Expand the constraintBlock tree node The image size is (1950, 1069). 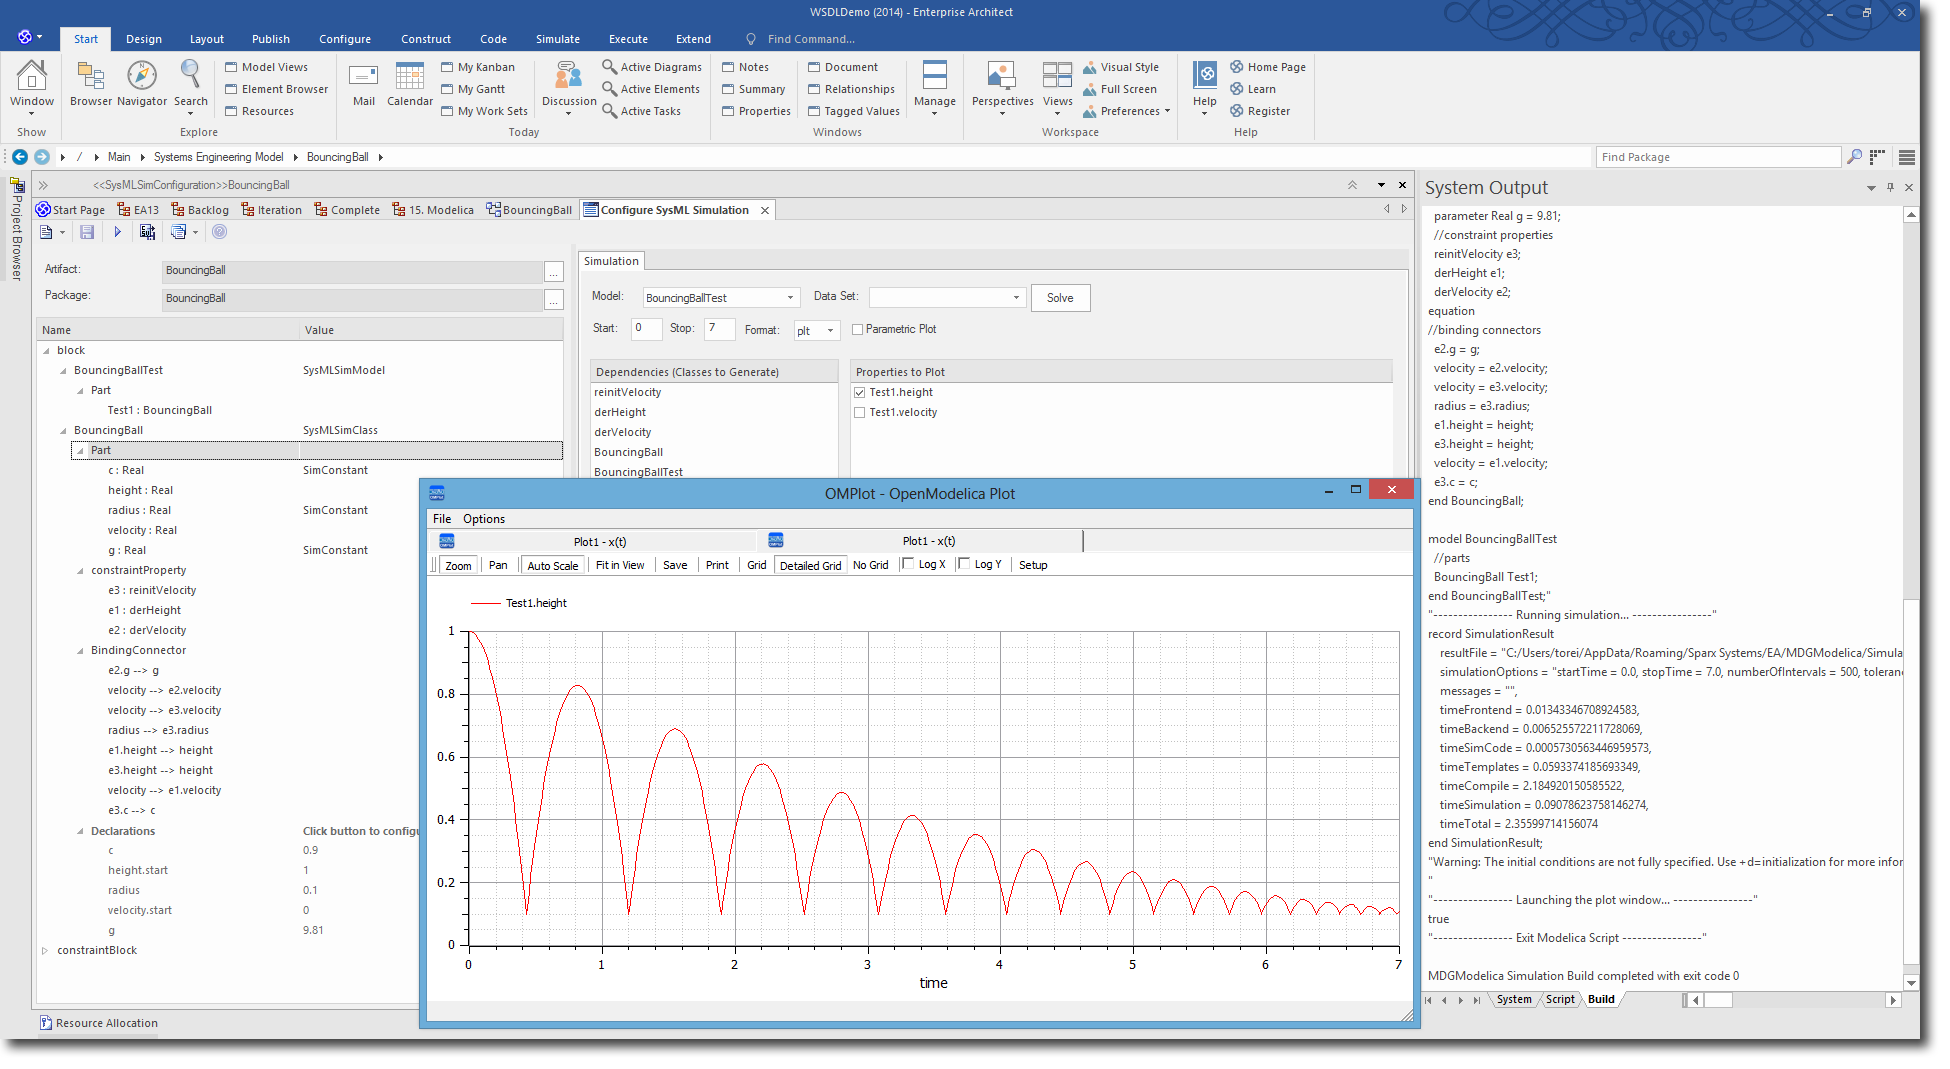[x=45, y=951]
